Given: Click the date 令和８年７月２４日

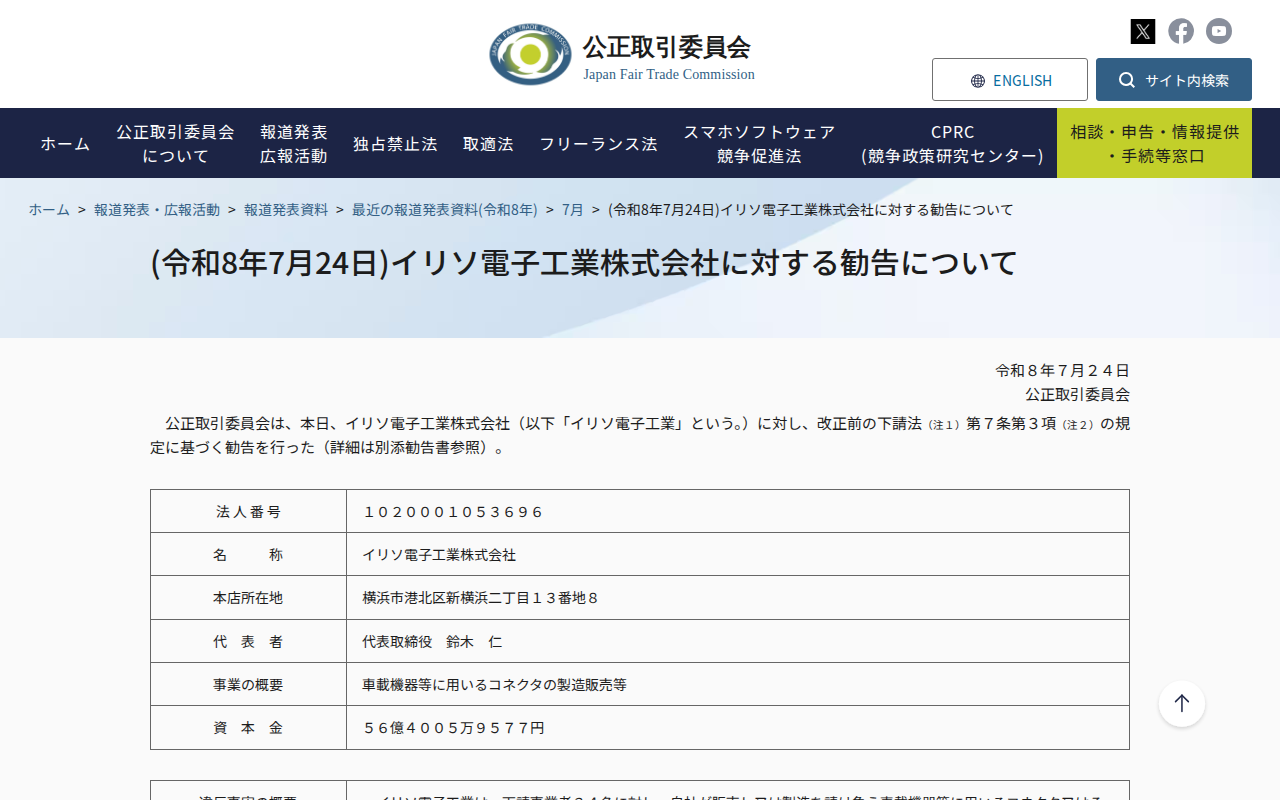Looking at the screenshot, I should click(x=1062, y=371).
